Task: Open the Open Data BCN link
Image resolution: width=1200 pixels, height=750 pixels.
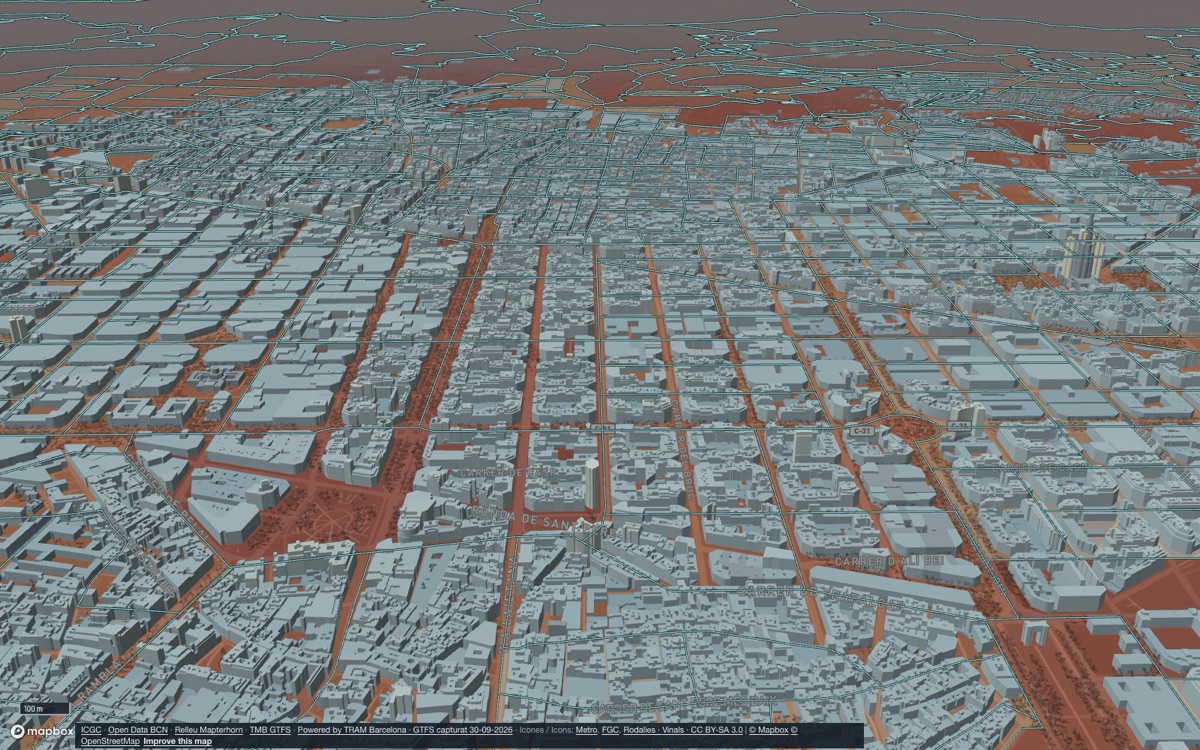Action: point(138,730)
